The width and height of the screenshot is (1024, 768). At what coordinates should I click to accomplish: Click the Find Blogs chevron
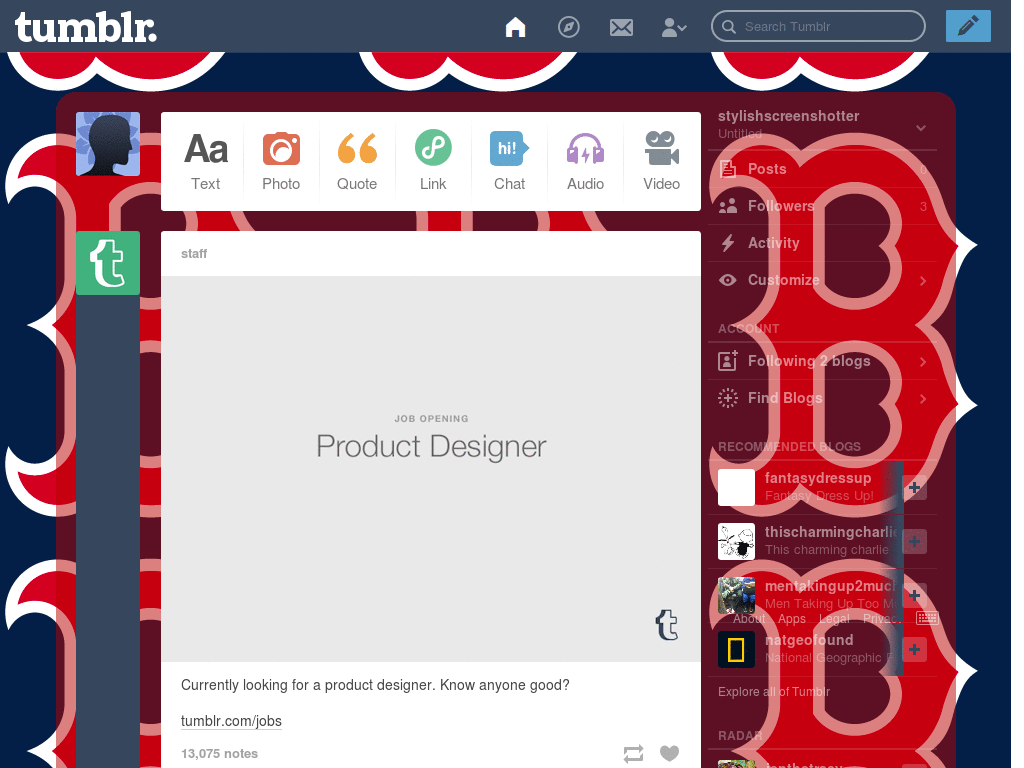(923, 398)
